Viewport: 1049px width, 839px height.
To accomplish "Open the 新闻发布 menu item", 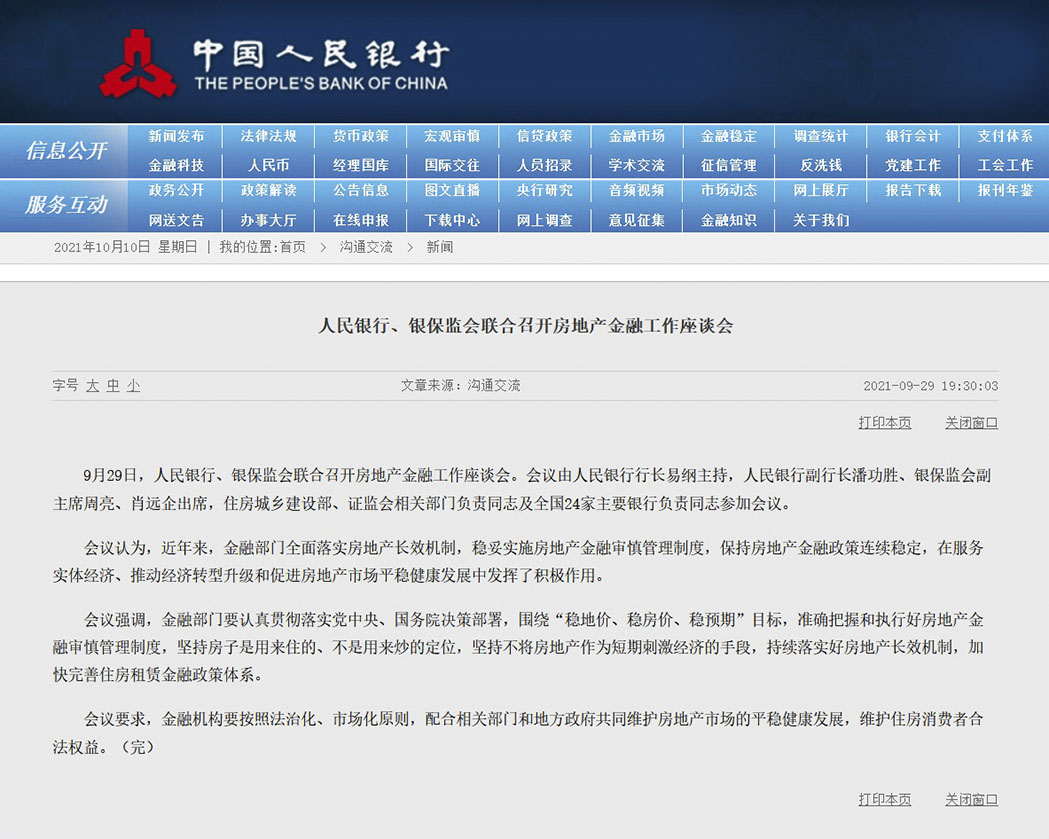I will 176,136.
